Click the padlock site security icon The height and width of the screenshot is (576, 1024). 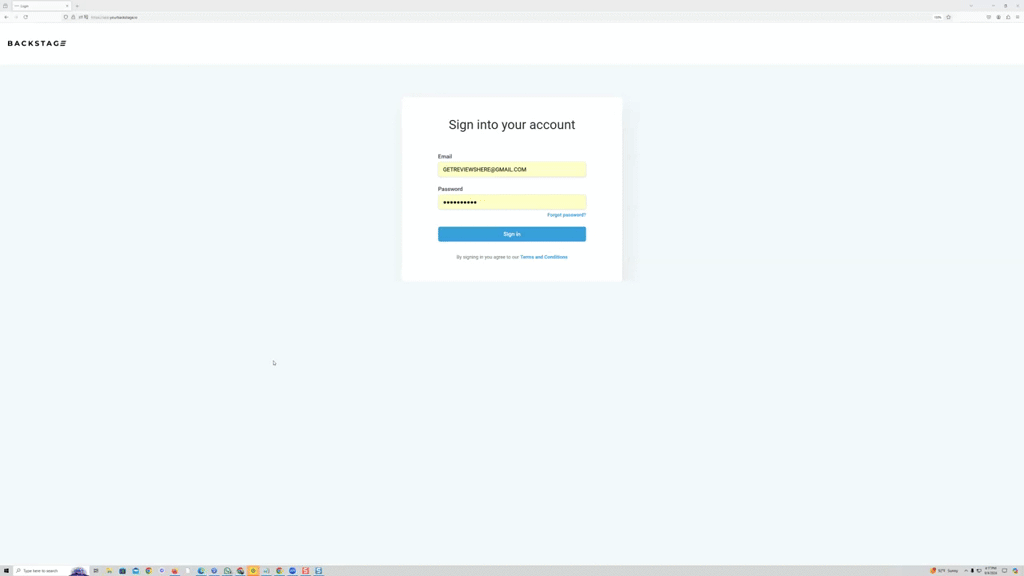click(73, 17)
